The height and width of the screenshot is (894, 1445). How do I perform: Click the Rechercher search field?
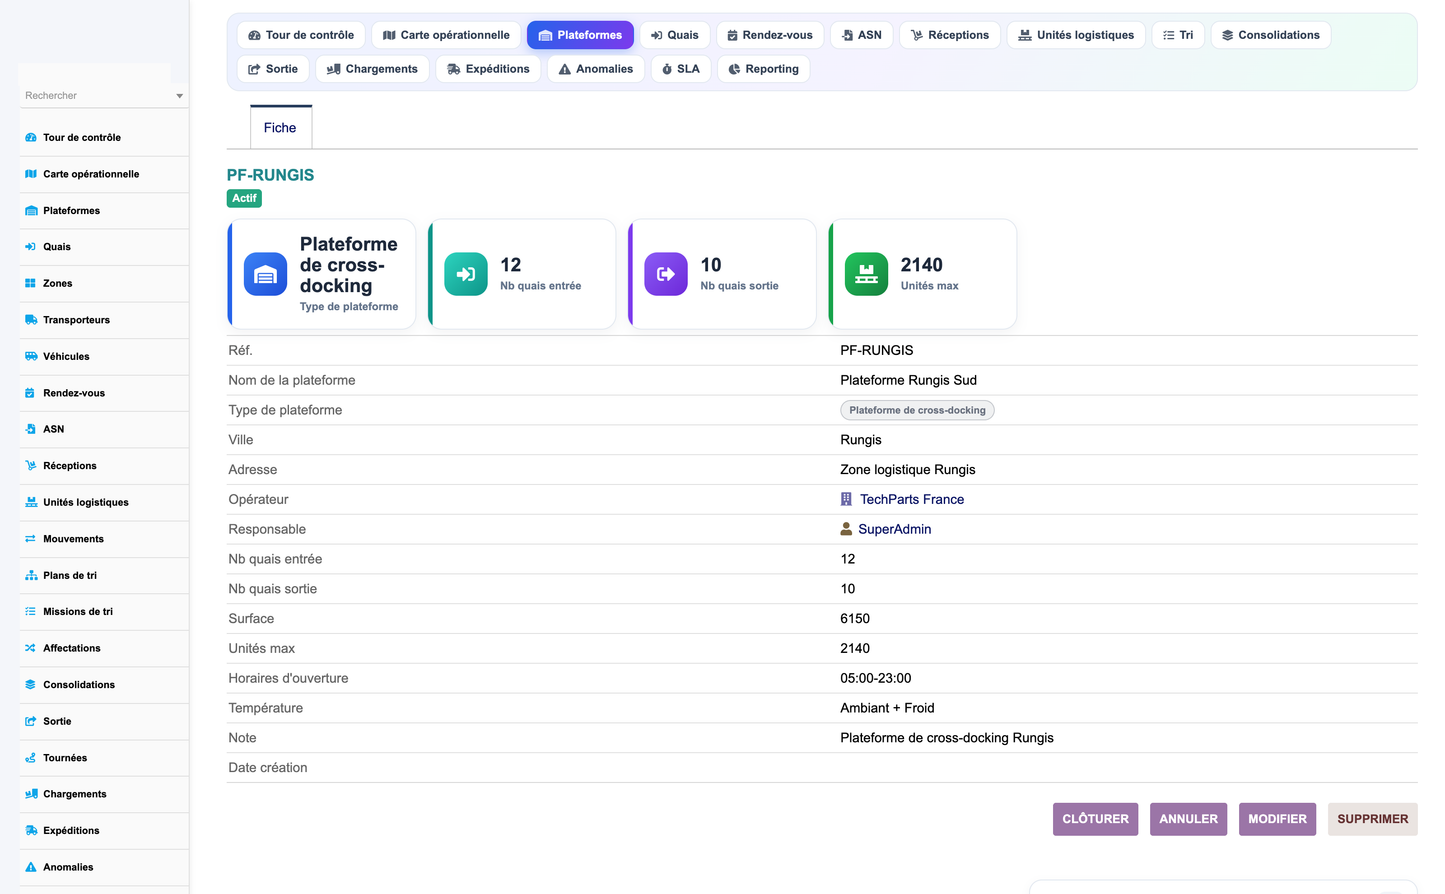(97, 96)
